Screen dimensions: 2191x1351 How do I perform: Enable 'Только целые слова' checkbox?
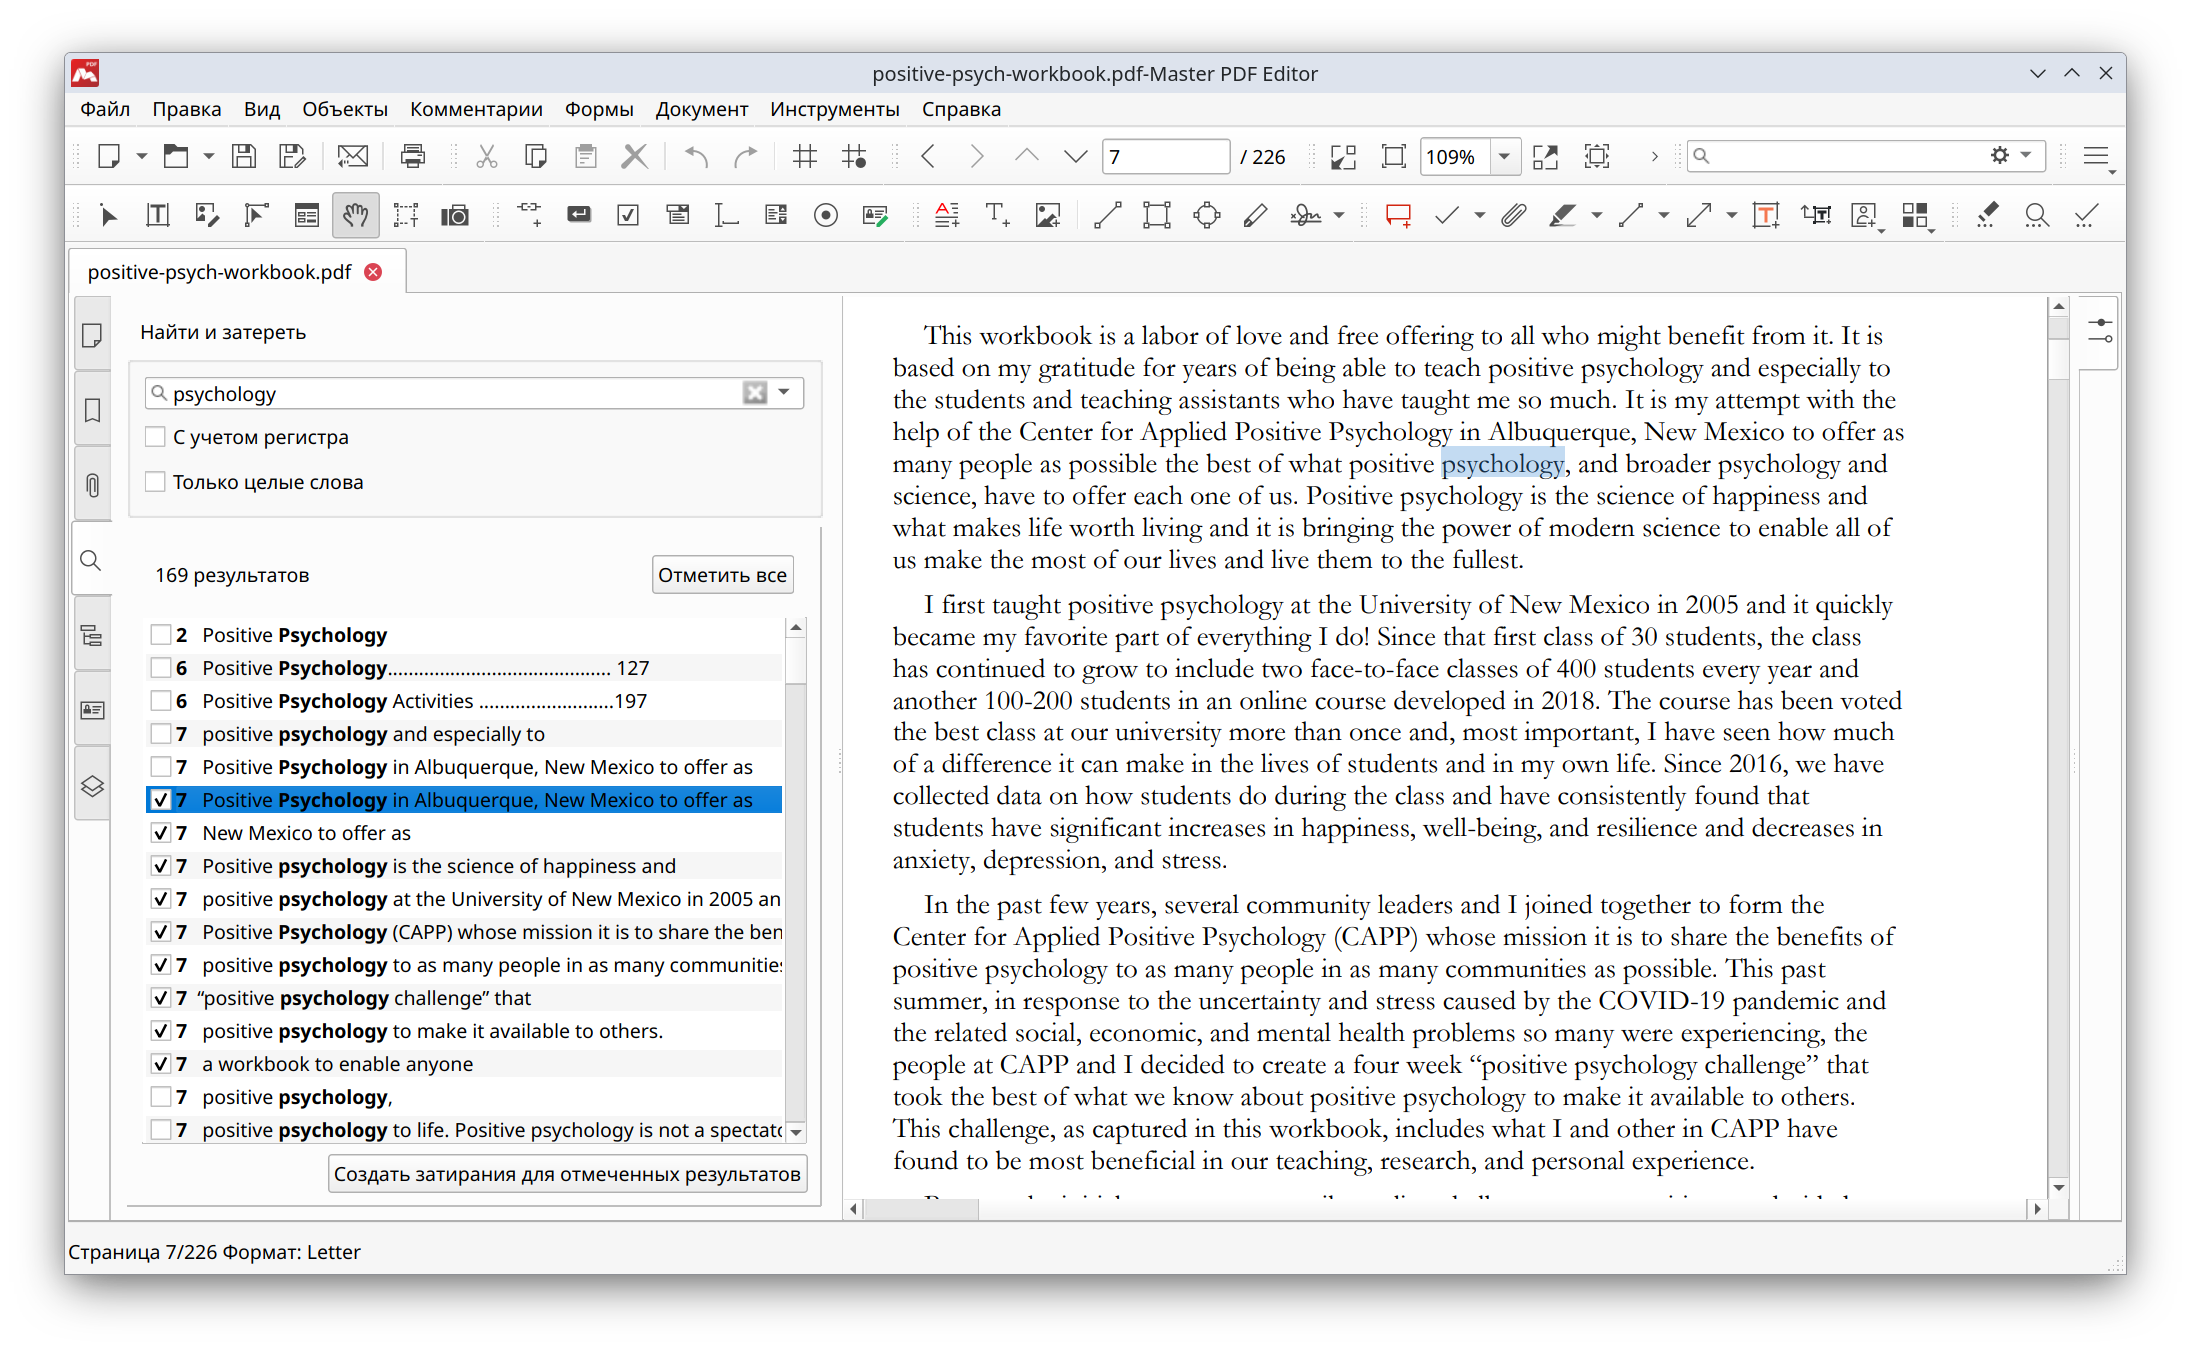[x=155, y=482]
